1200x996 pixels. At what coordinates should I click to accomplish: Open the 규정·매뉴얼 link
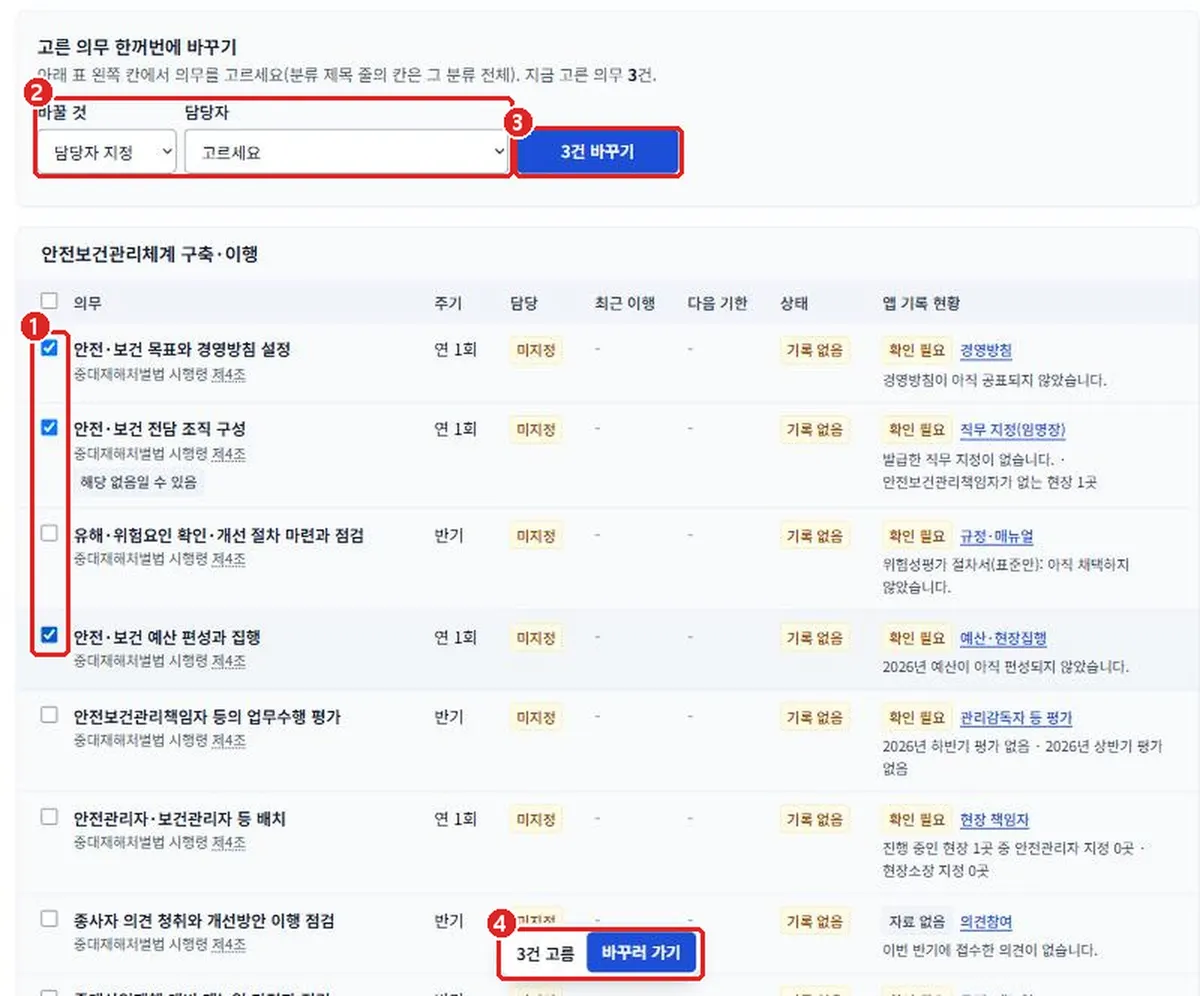996,537
